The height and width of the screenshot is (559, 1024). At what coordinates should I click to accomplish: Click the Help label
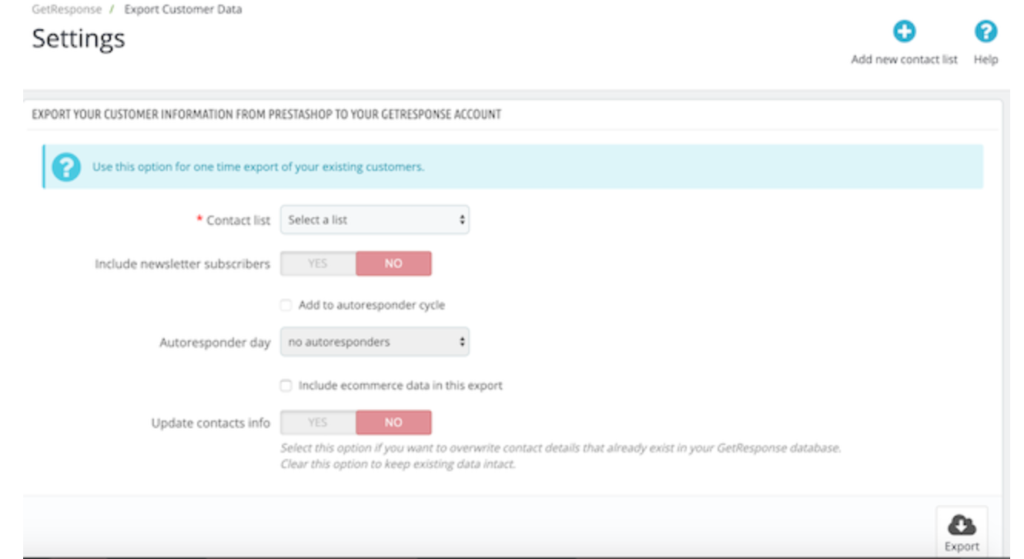click(x=985, y=59)
